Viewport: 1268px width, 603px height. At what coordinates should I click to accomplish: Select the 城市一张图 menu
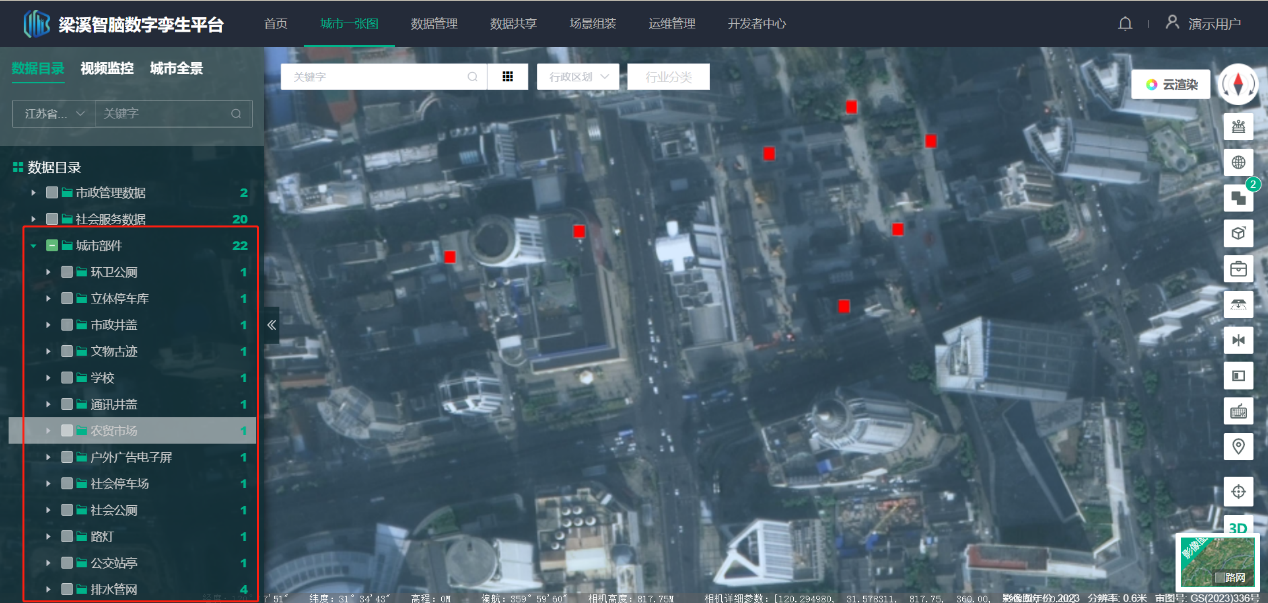[x=349, y=24]
